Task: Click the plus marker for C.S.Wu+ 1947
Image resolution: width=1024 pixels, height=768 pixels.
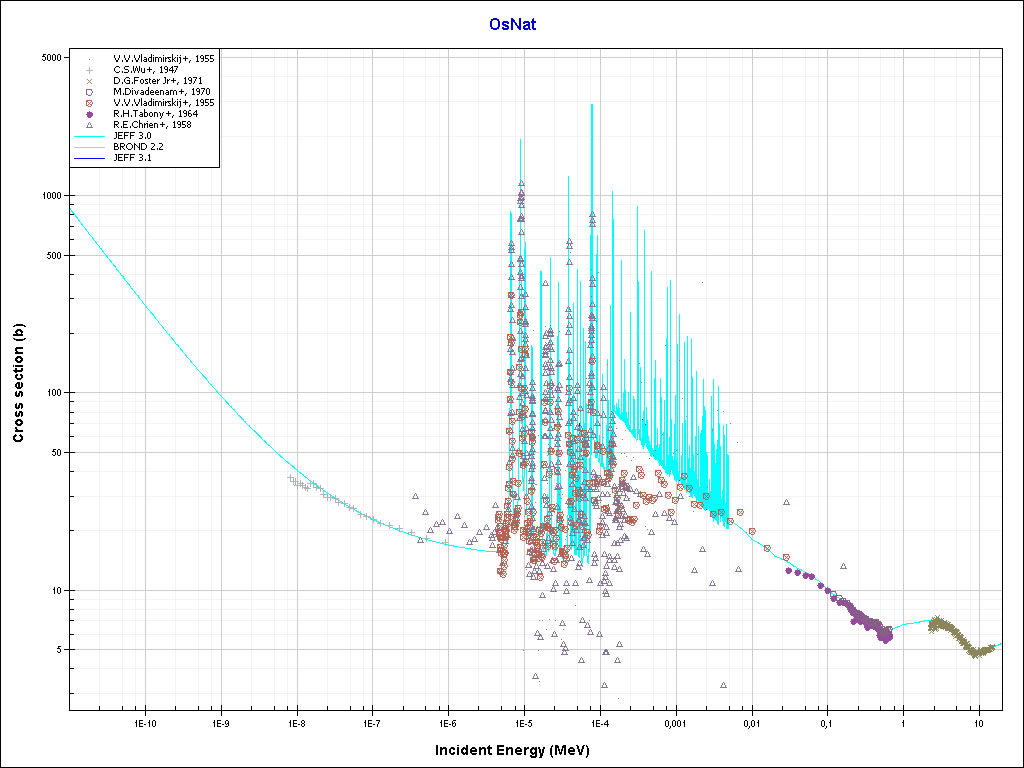Action: coord(89,70)
